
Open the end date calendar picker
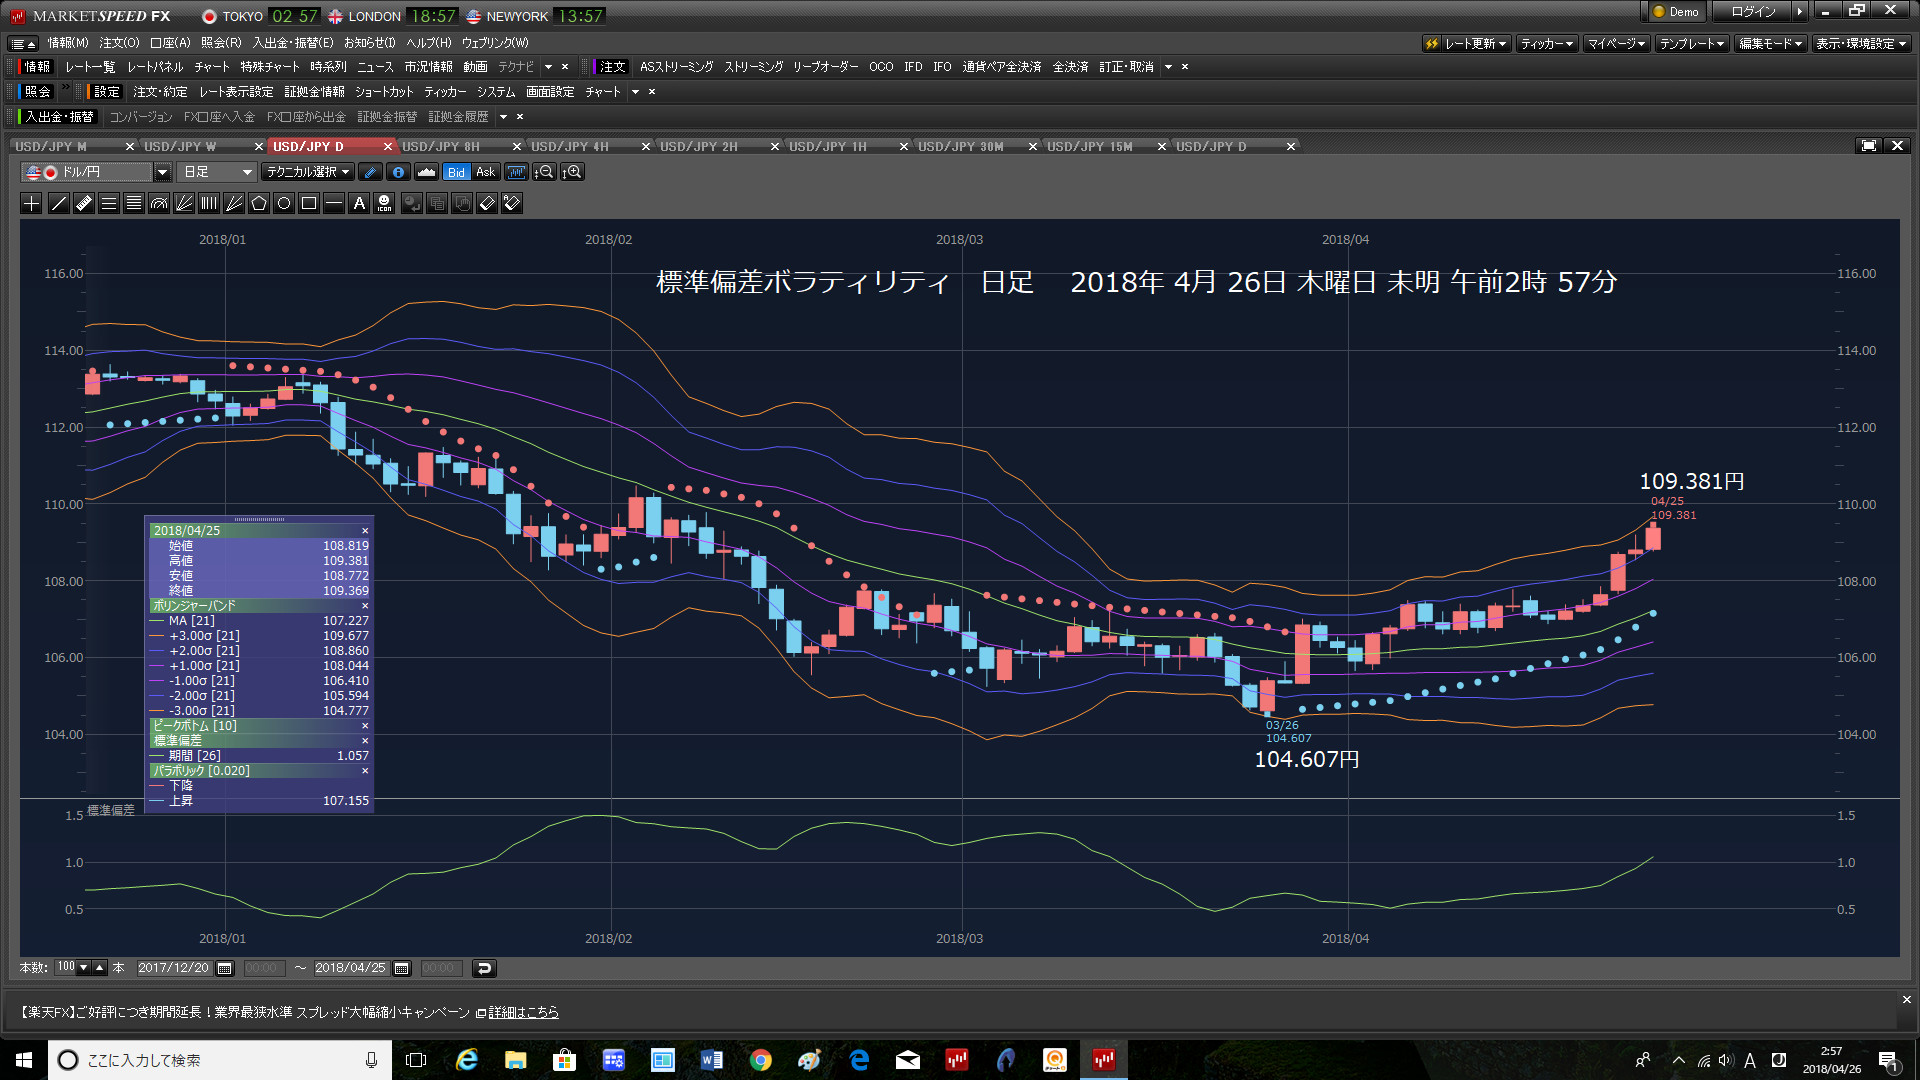402,968
